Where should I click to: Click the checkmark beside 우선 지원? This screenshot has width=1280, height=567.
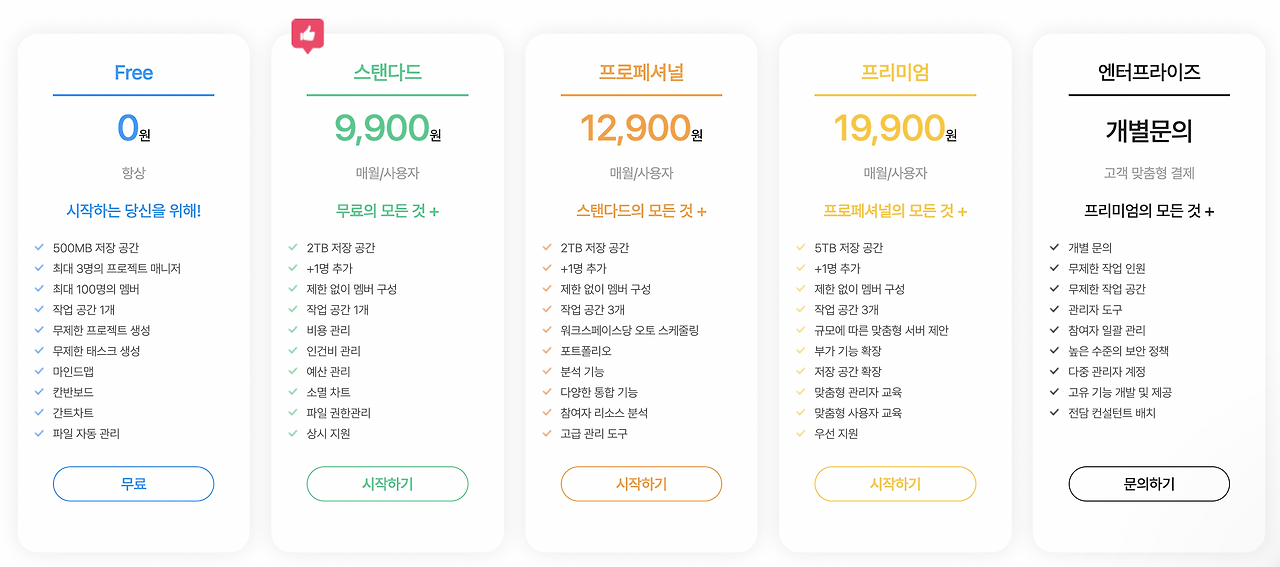(x=801, y=434)
